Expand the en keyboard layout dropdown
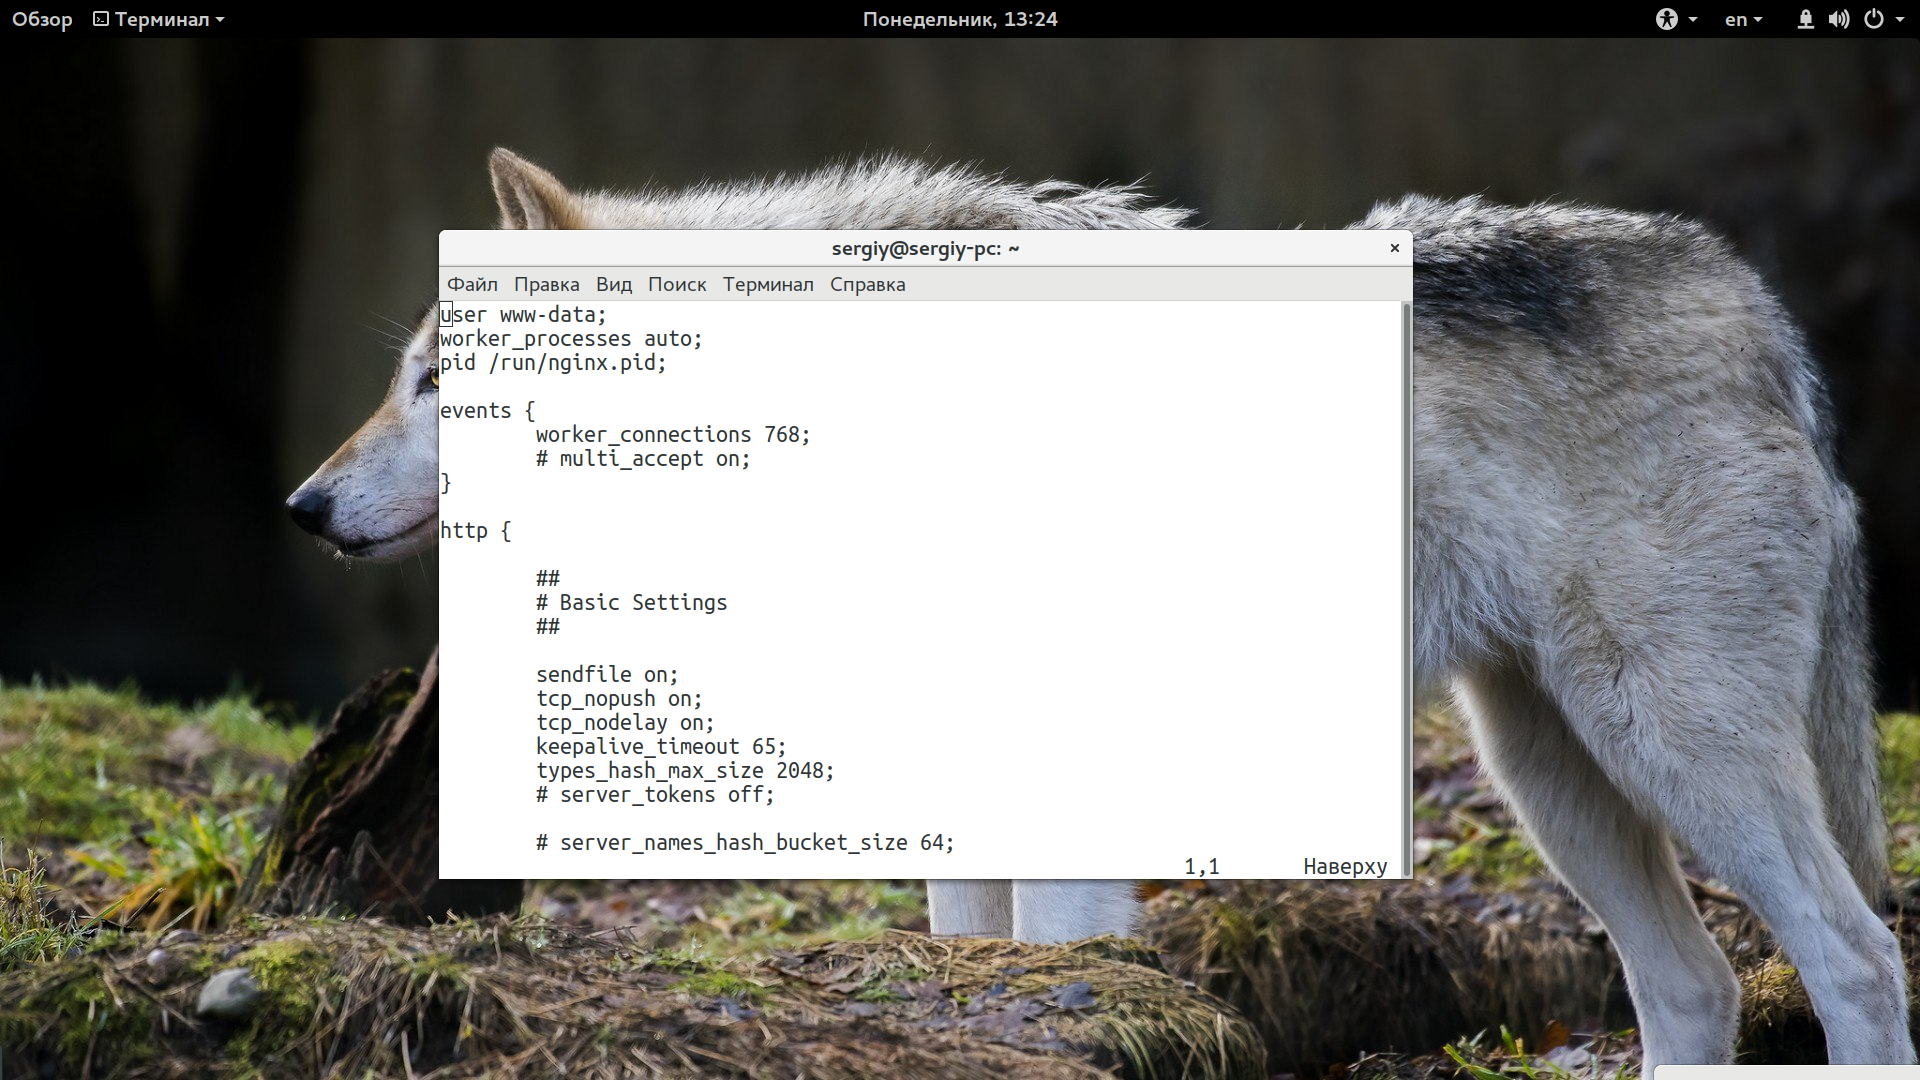This screenshot has height=1080, width=1920. point(1743,19)
